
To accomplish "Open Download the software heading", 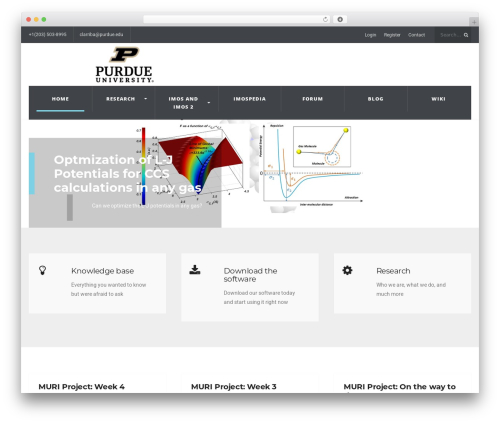I will (x=250, y=275).
